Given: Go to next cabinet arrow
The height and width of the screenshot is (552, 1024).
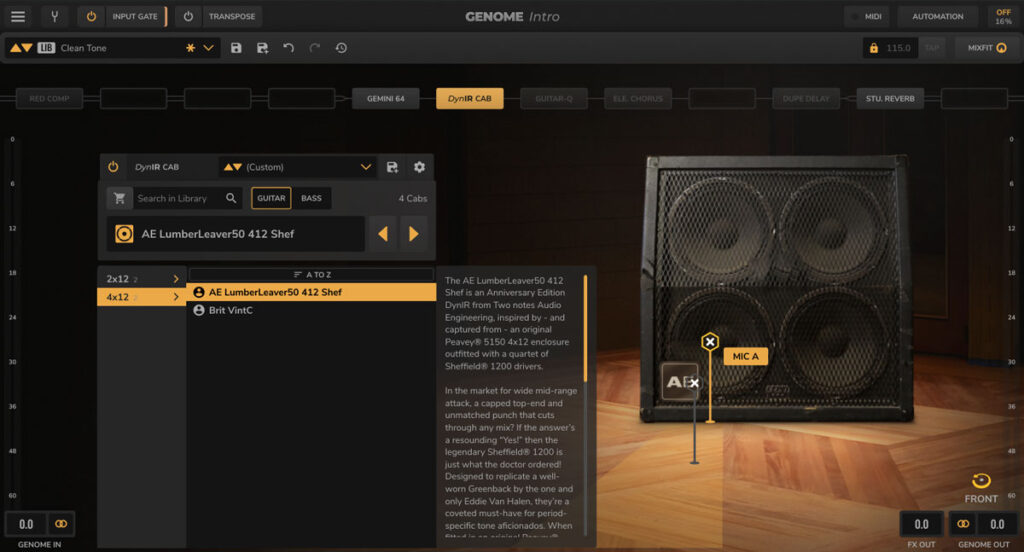Looking at the screenshot, I should [x=413, y=234].
